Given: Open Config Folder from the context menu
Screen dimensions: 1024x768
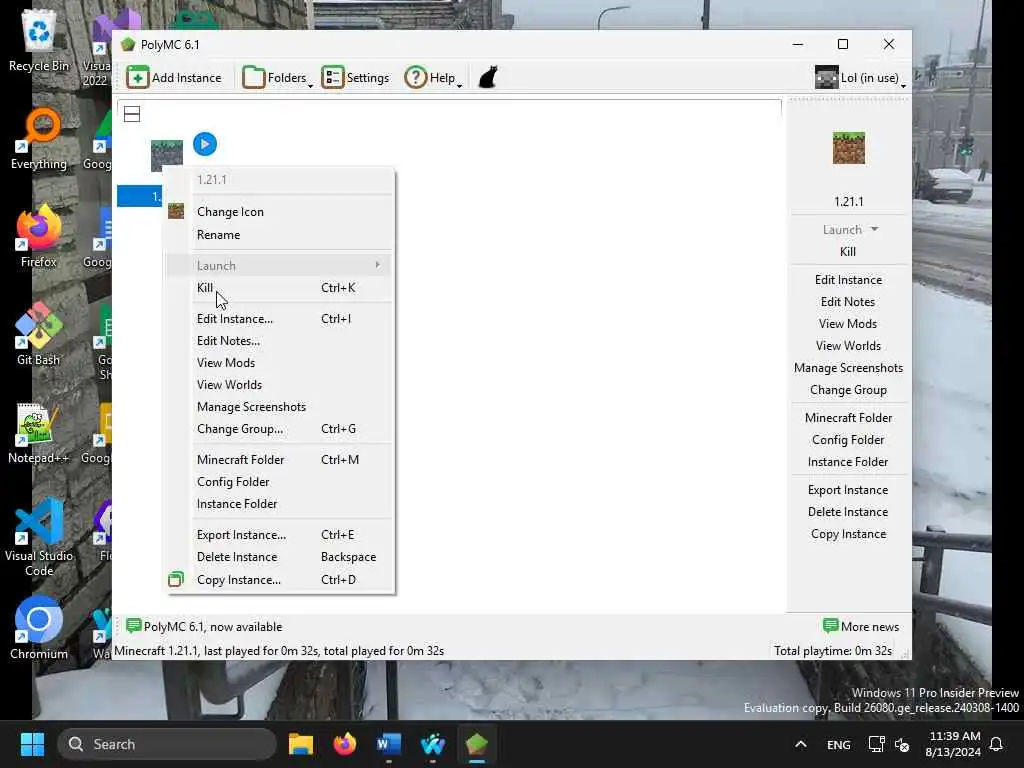Looking at the screenshot, I should click(x=279, y=482).
